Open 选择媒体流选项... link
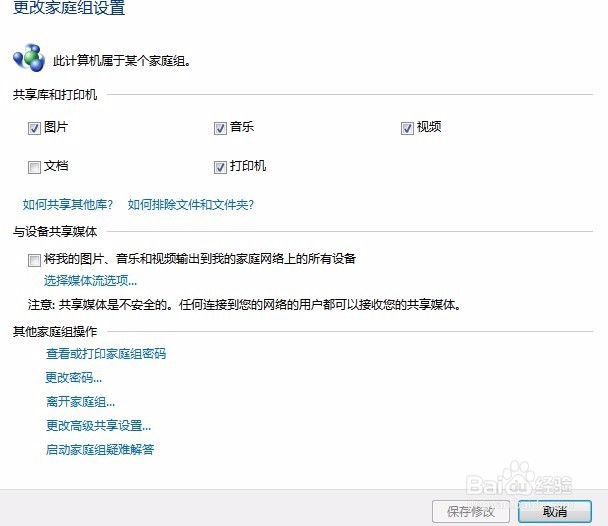Screen dimensions: 608x526 pos(90,280)
